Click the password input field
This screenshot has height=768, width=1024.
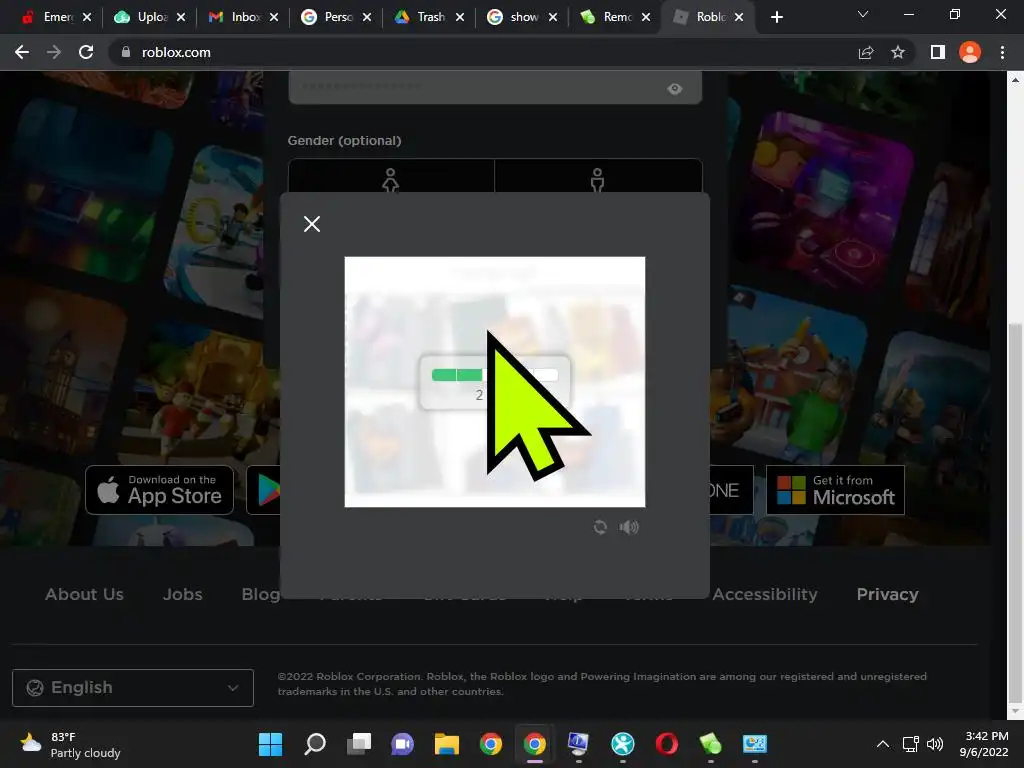tap(494, 88)
